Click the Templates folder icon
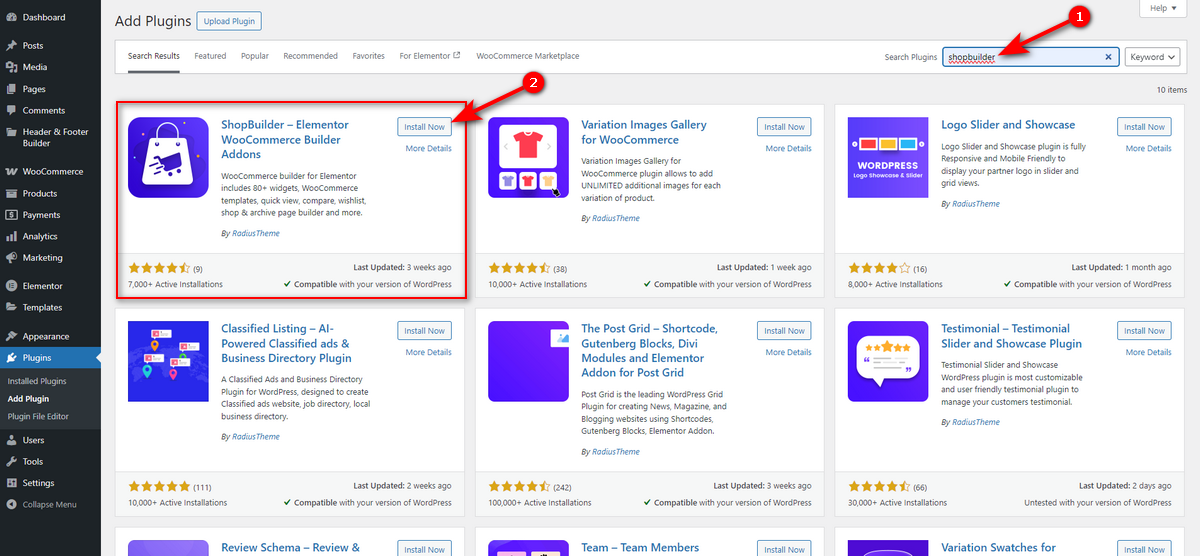Screen dimensions: 1200x556 pyautogui.click(x=11, y=307)
